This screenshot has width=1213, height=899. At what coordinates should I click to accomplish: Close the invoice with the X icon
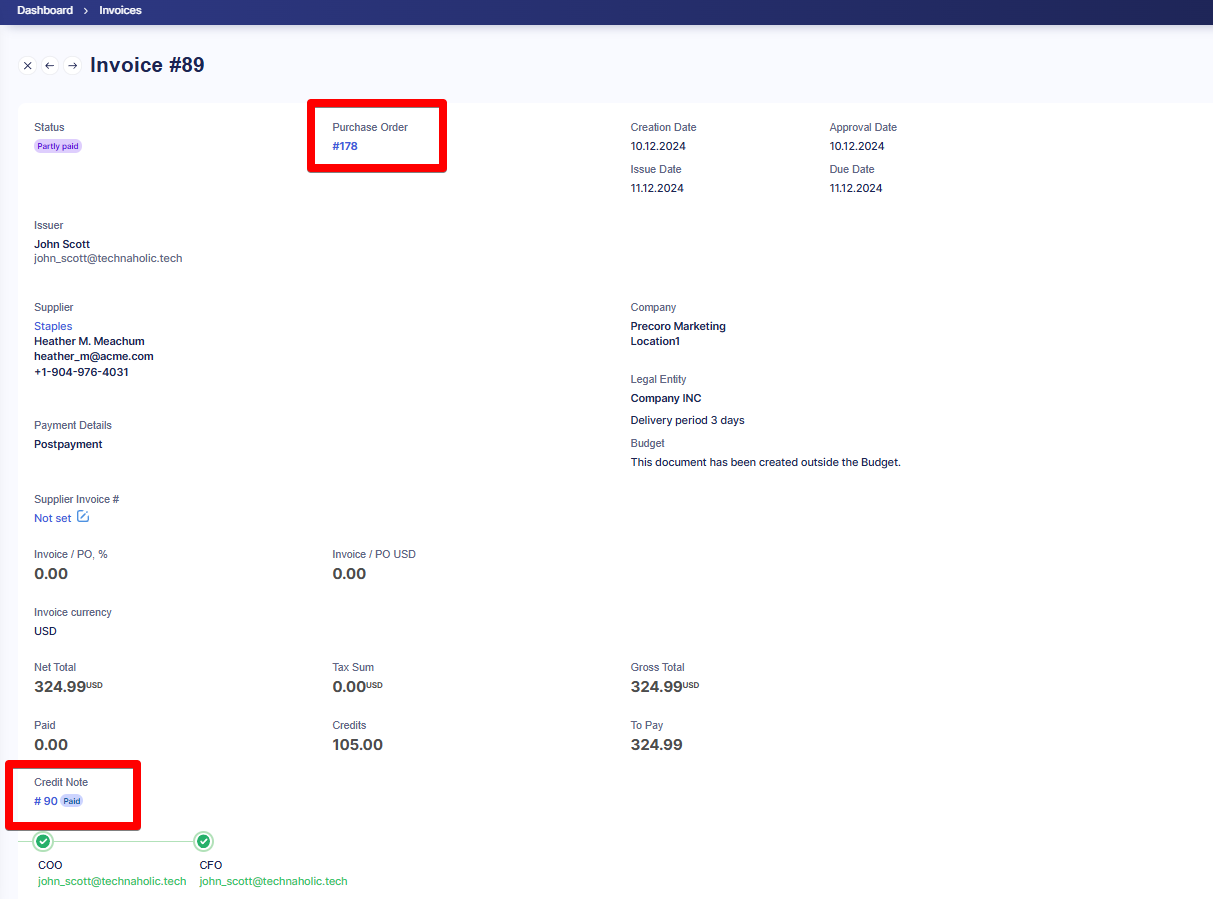click(28, 66)
